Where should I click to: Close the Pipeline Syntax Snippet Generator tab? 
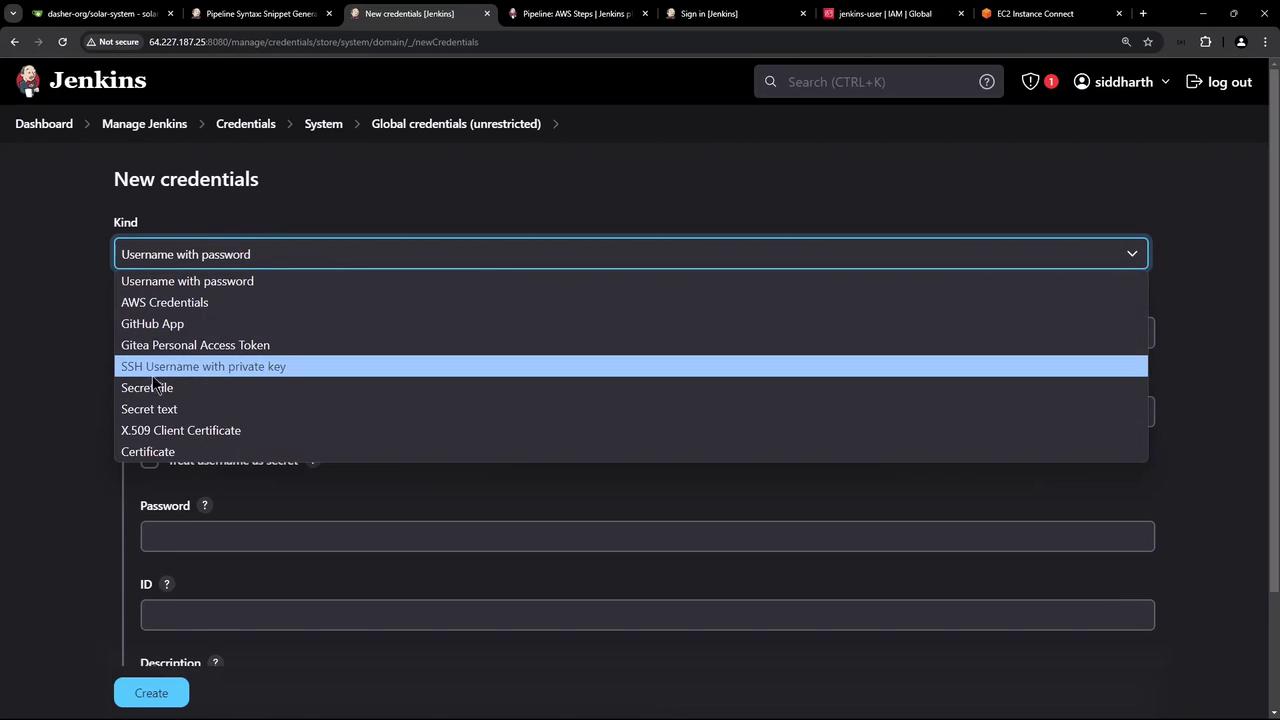click(x=329, y=14)
